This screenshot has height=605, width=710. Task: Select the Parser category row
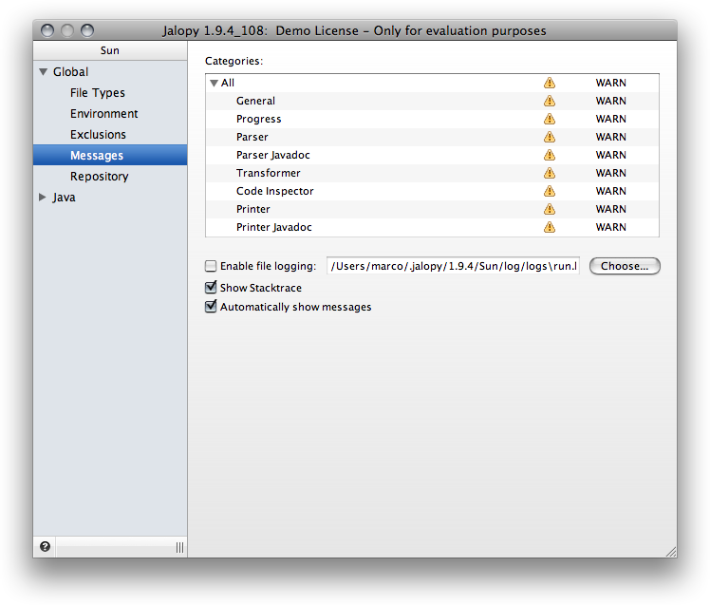[432, 137]
